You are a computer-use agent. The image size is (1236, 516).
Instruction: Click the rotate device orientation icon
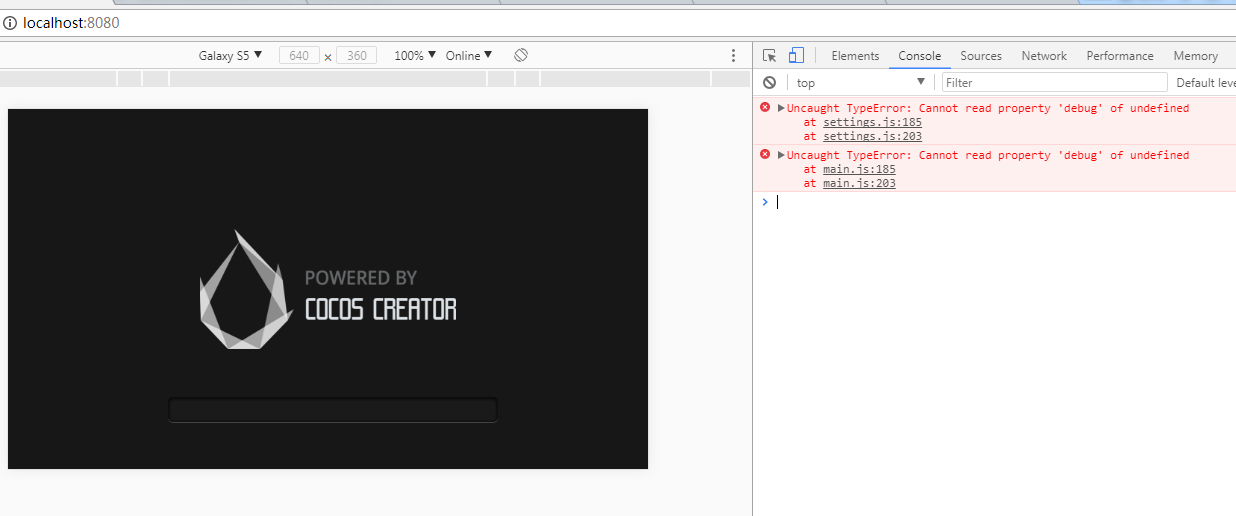click(521, 55)
